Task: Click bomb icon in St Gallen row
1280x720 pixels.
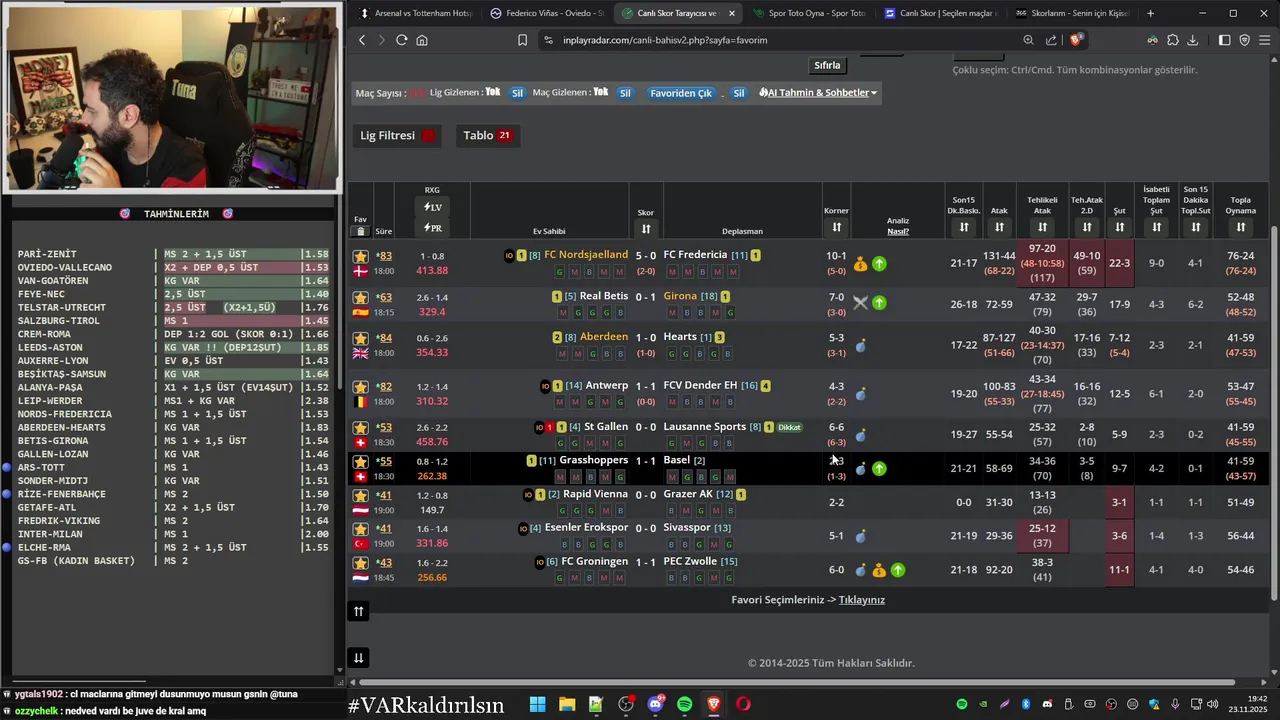Action: point(860,435)
